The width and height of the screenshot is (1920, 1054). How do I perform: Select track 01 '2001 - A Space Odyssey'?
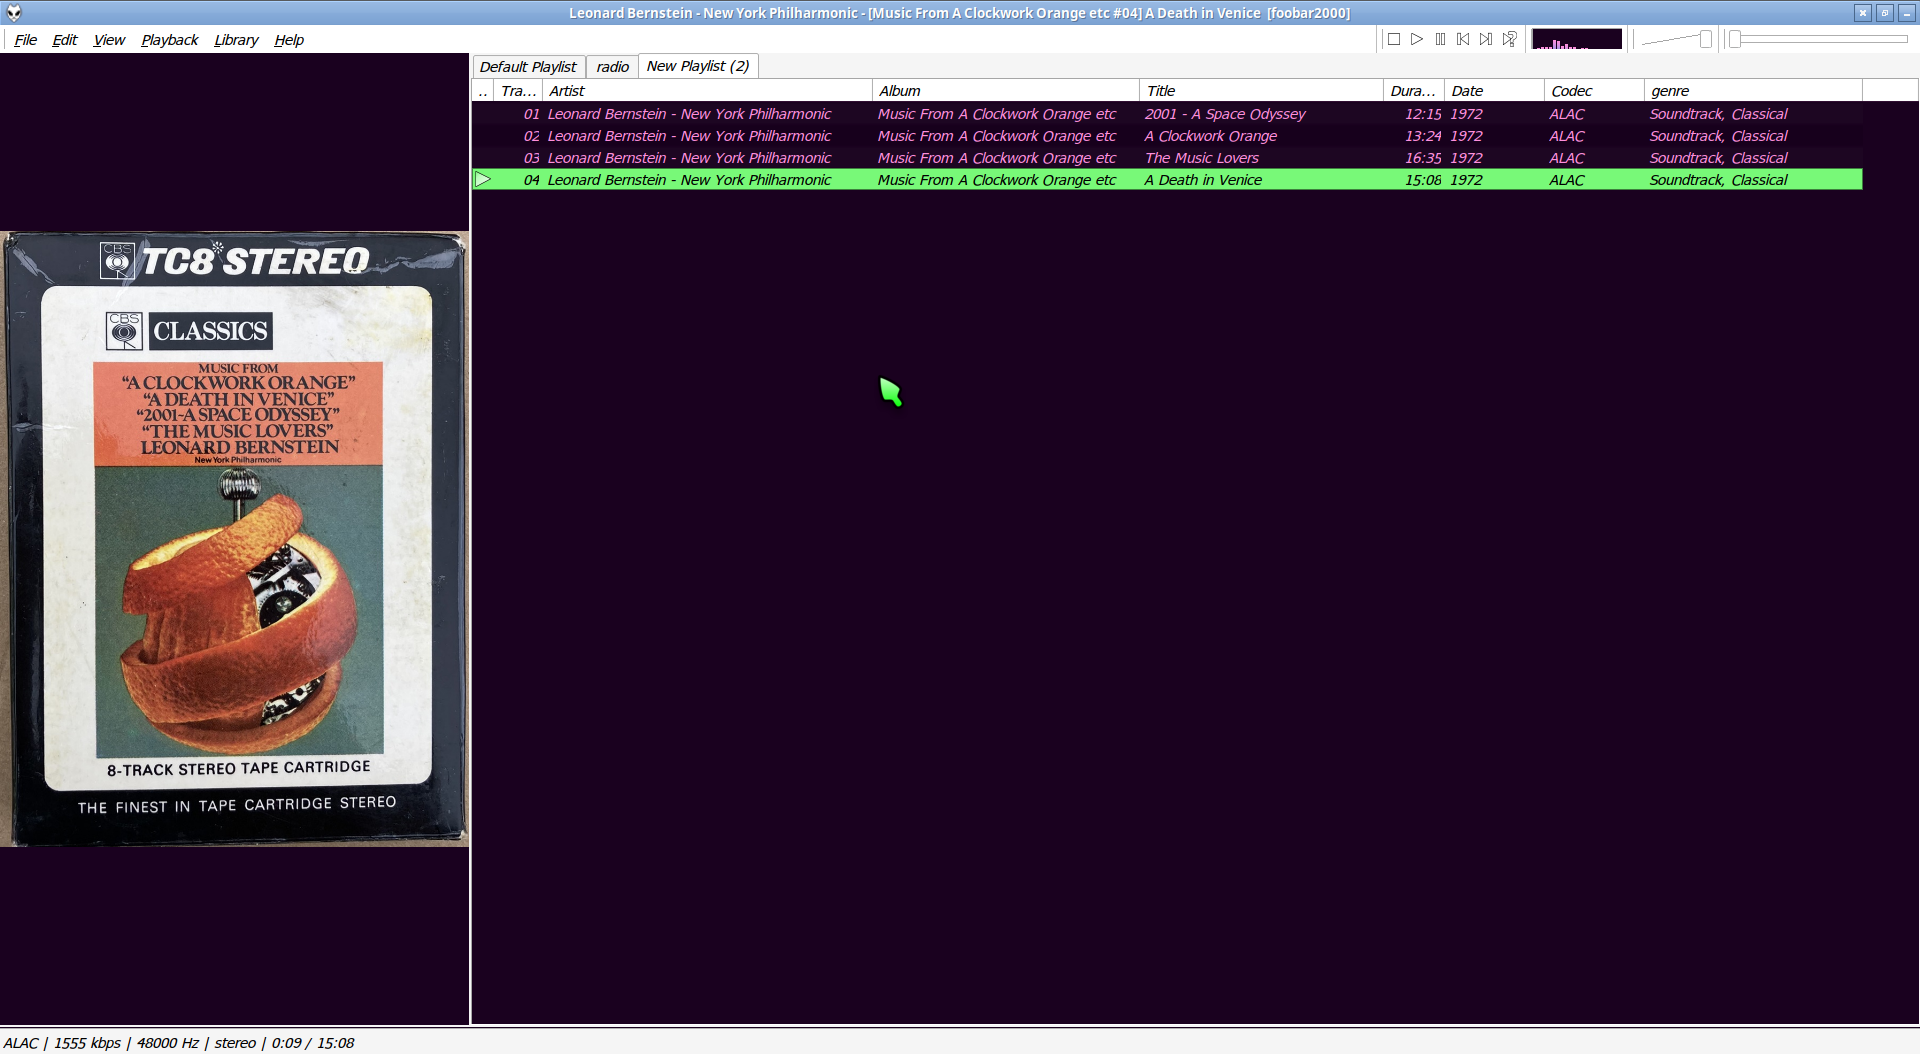tap(1167, 114)
